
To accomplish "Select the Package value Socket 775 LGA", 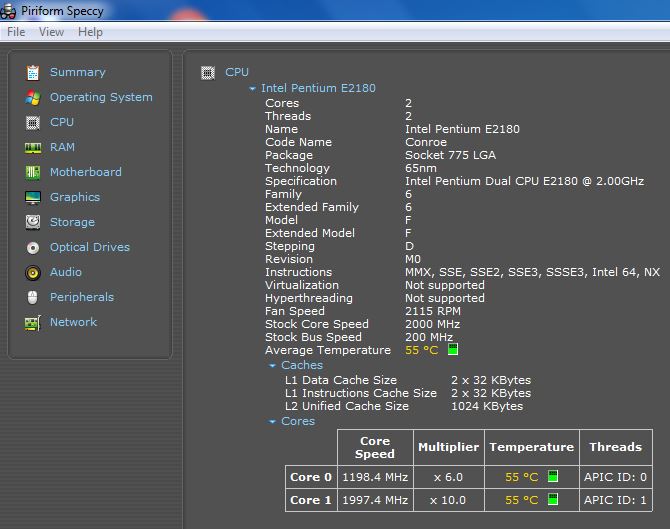I will 450,156.
